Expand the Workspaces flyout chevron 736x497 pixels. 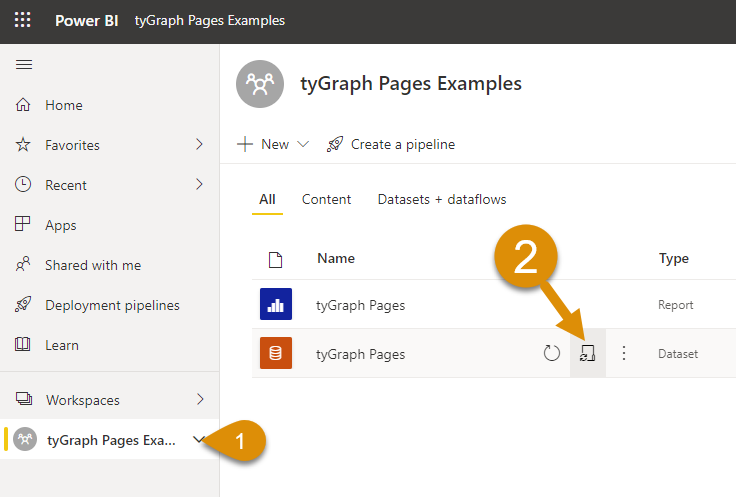pos(199,400)
